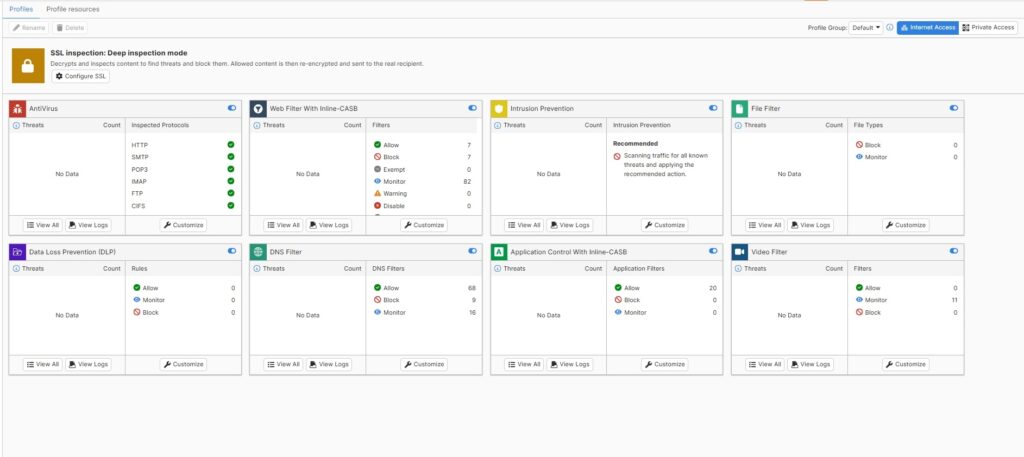Click the Web Filter card icon
Screen dimensions: 1024x457
pyautogui.click(x=258, y=108)
